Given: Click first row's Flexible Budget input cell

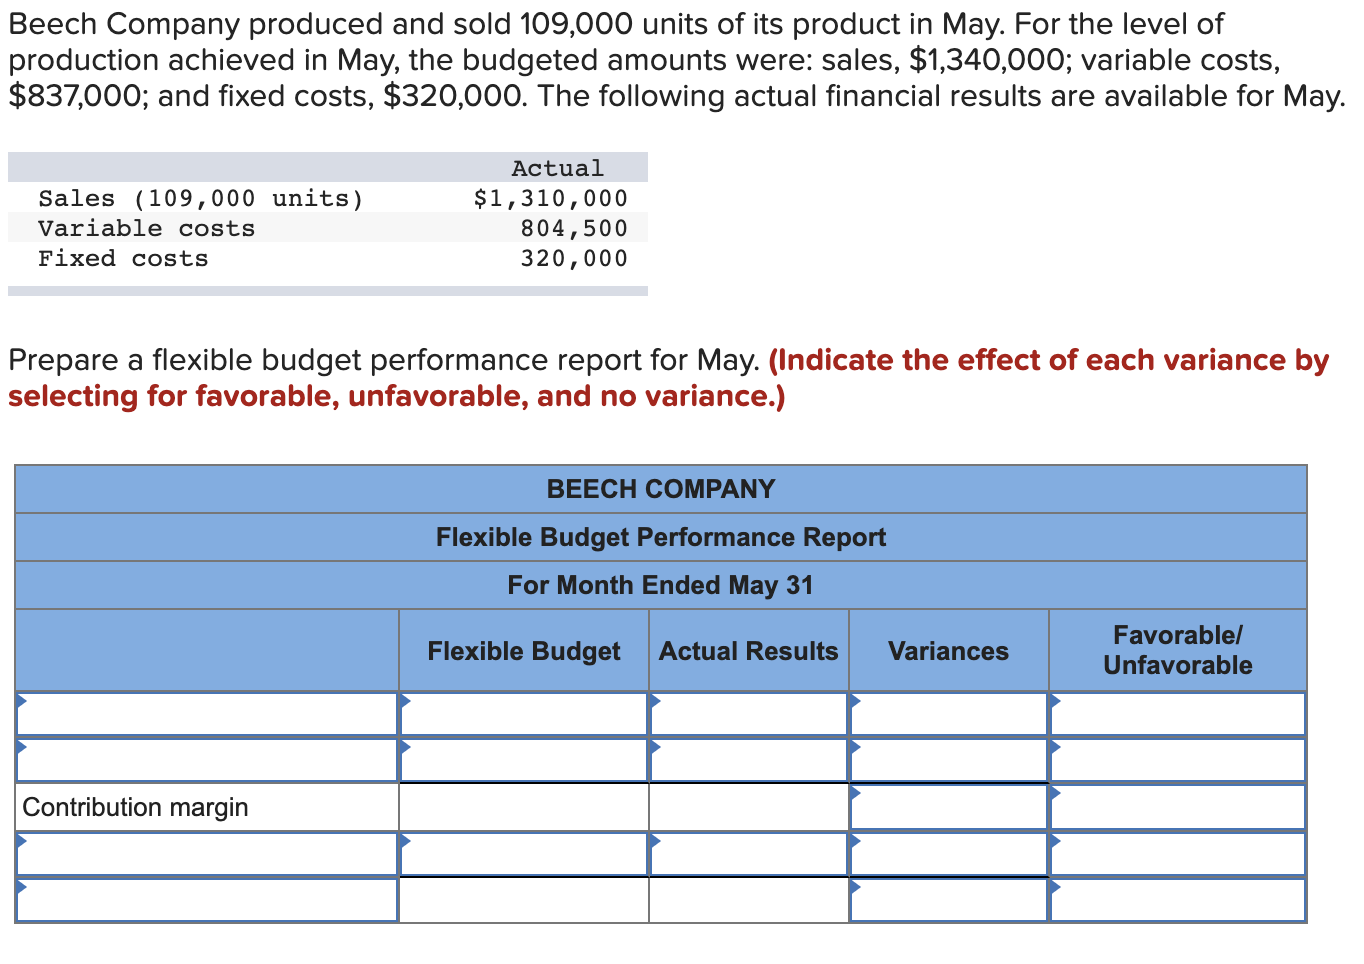Looking at the screenshot, I should click(x=524, y=714).
